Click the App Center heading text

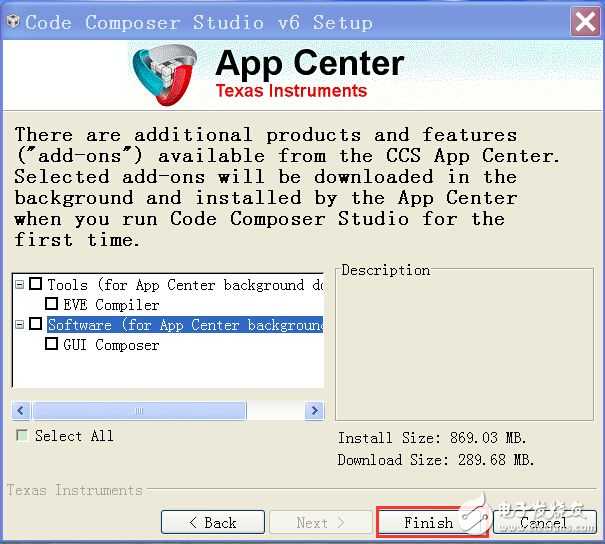[x=310, y=64]
